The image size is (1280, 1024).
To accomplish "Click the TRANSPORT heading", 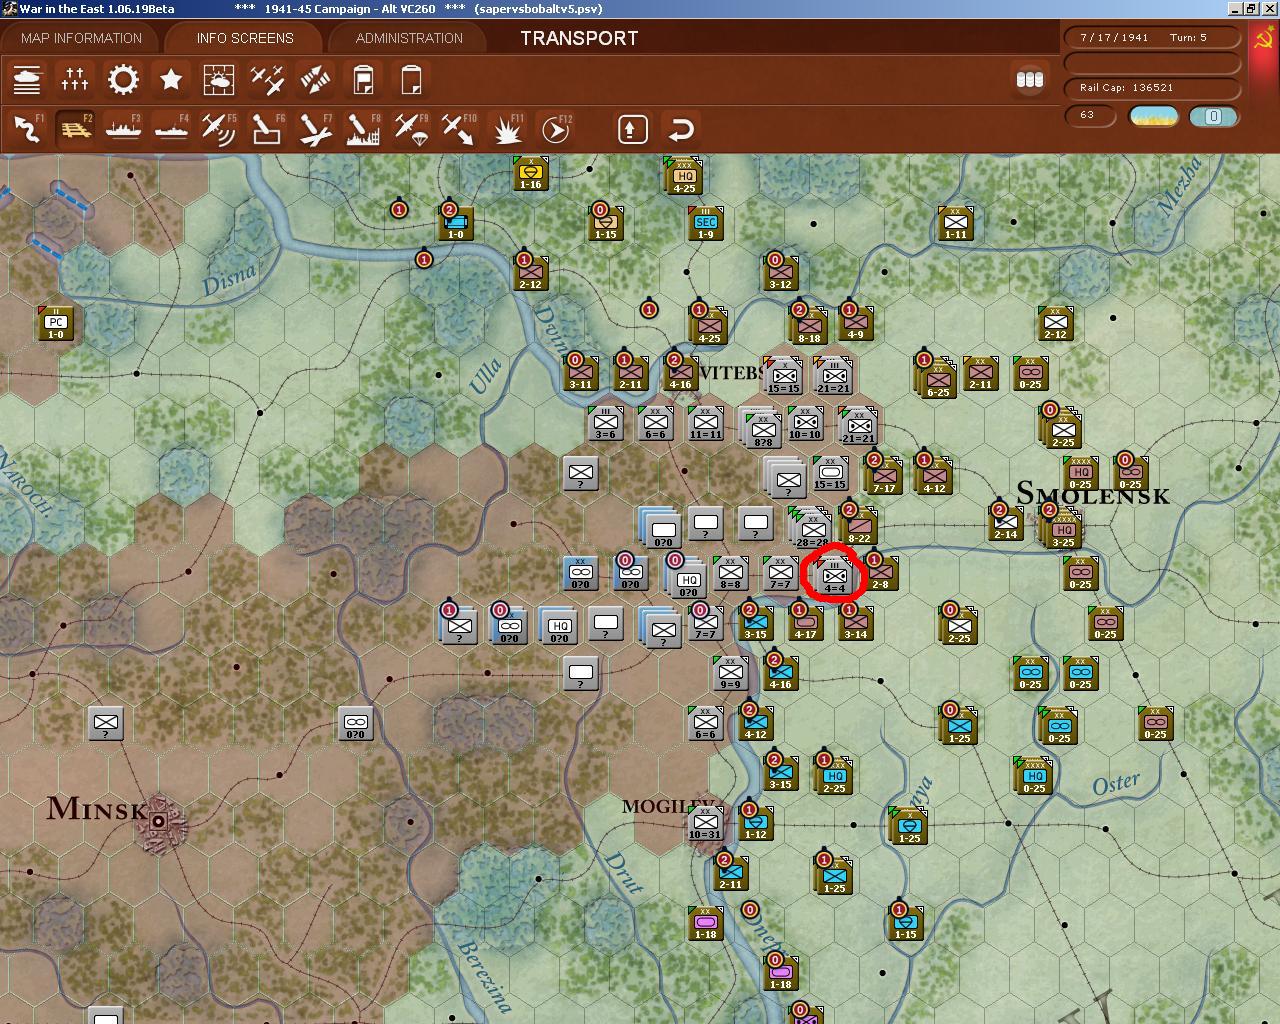I will 579,38.
